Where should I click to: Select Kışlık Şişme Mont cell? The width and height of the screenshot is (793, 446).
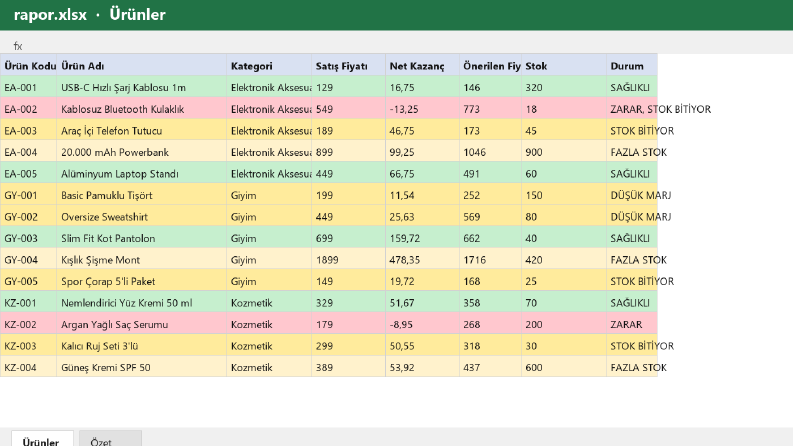[x=142, y=259]
